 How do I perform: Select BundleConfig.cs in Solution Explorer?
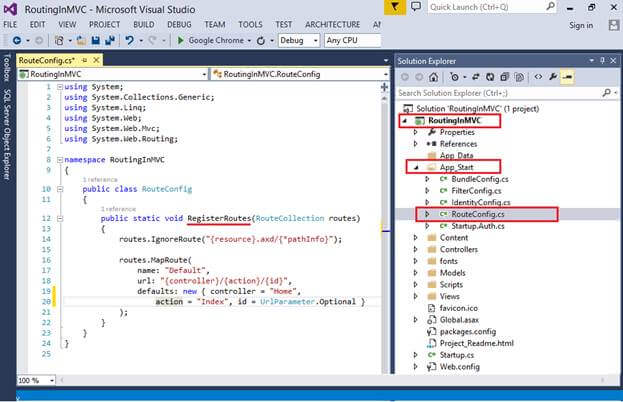tap(480, 179)
